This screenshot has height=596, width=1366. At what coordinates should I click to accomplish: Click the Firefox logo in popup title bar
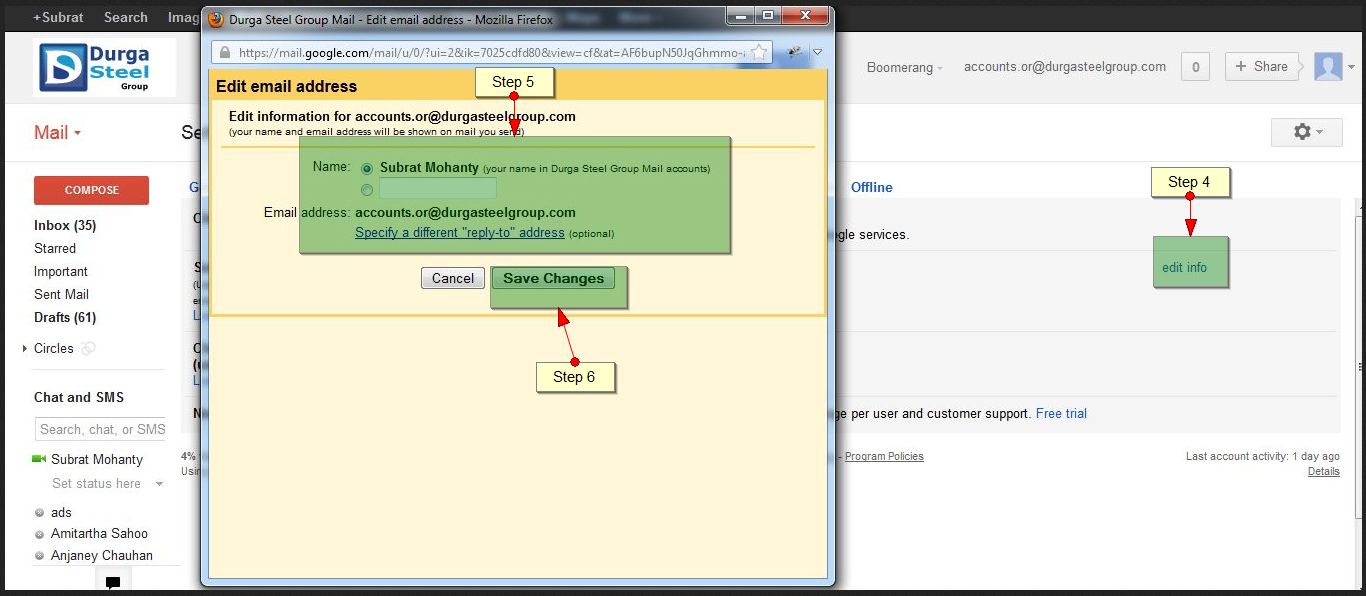click(215, 19)
